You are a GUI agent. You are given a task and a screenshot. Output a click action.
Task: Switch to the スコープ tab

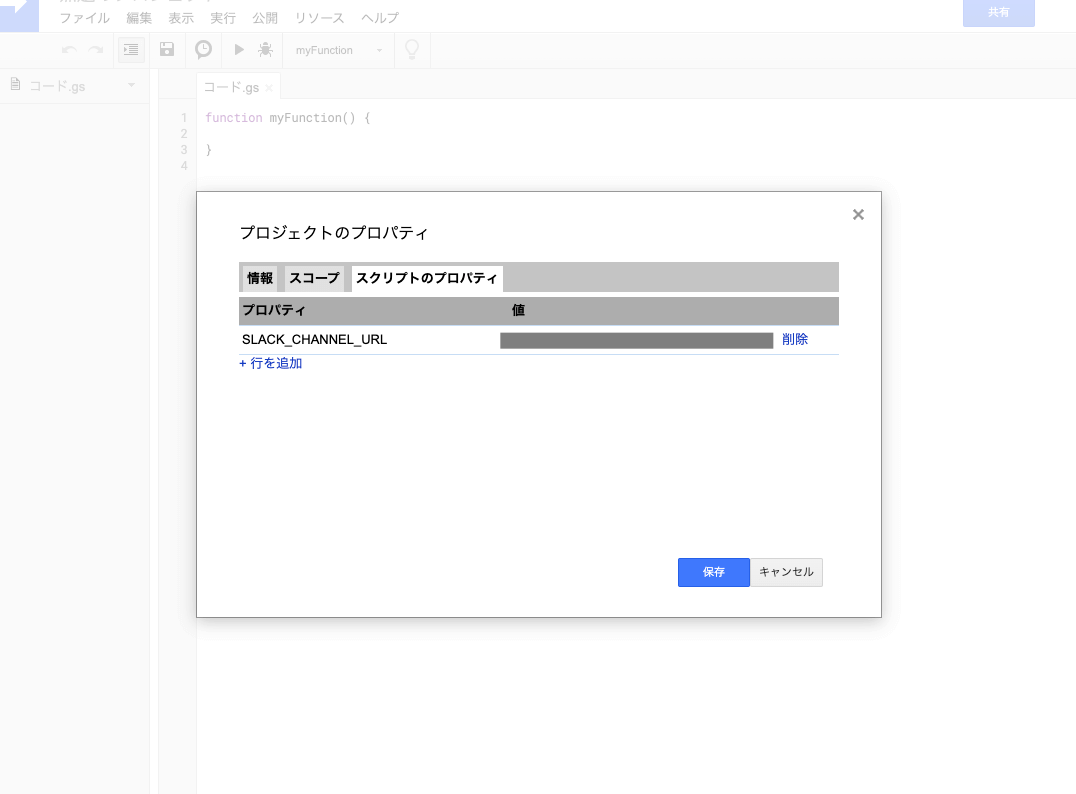click(315, 278)
